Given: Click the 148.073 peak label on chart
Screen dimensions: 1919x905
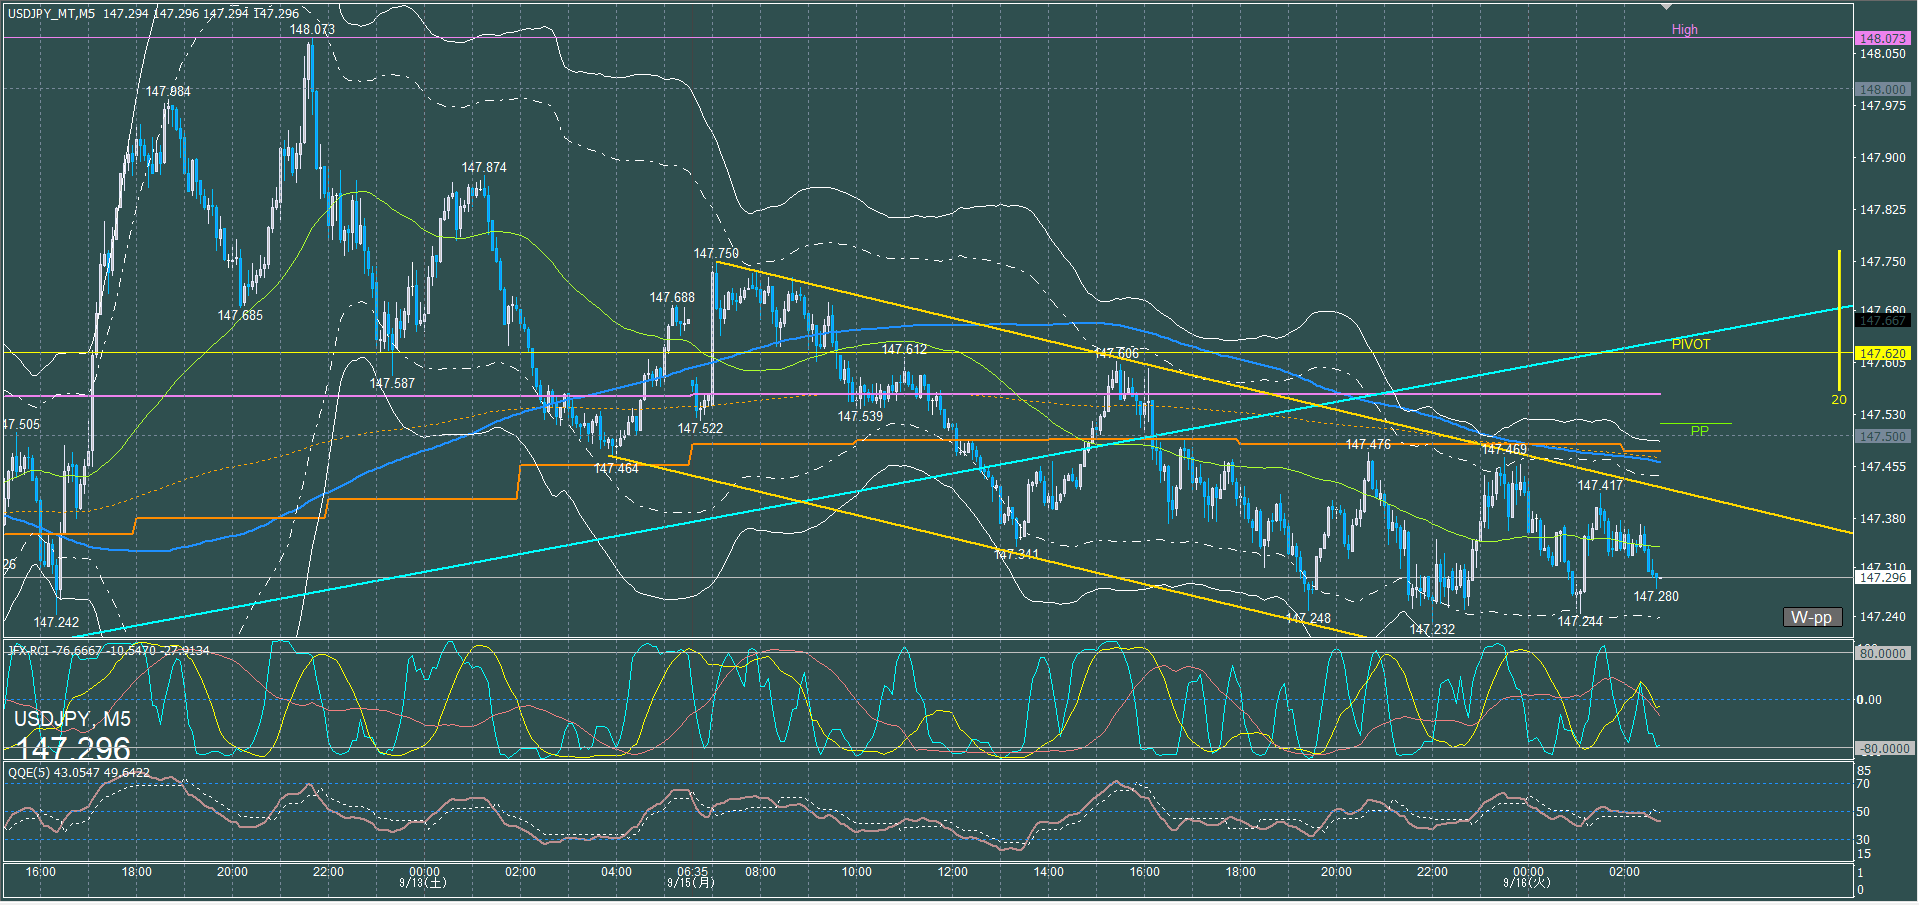Looking at the screenshot, I should pyautogui.click(x=312, y=30).
